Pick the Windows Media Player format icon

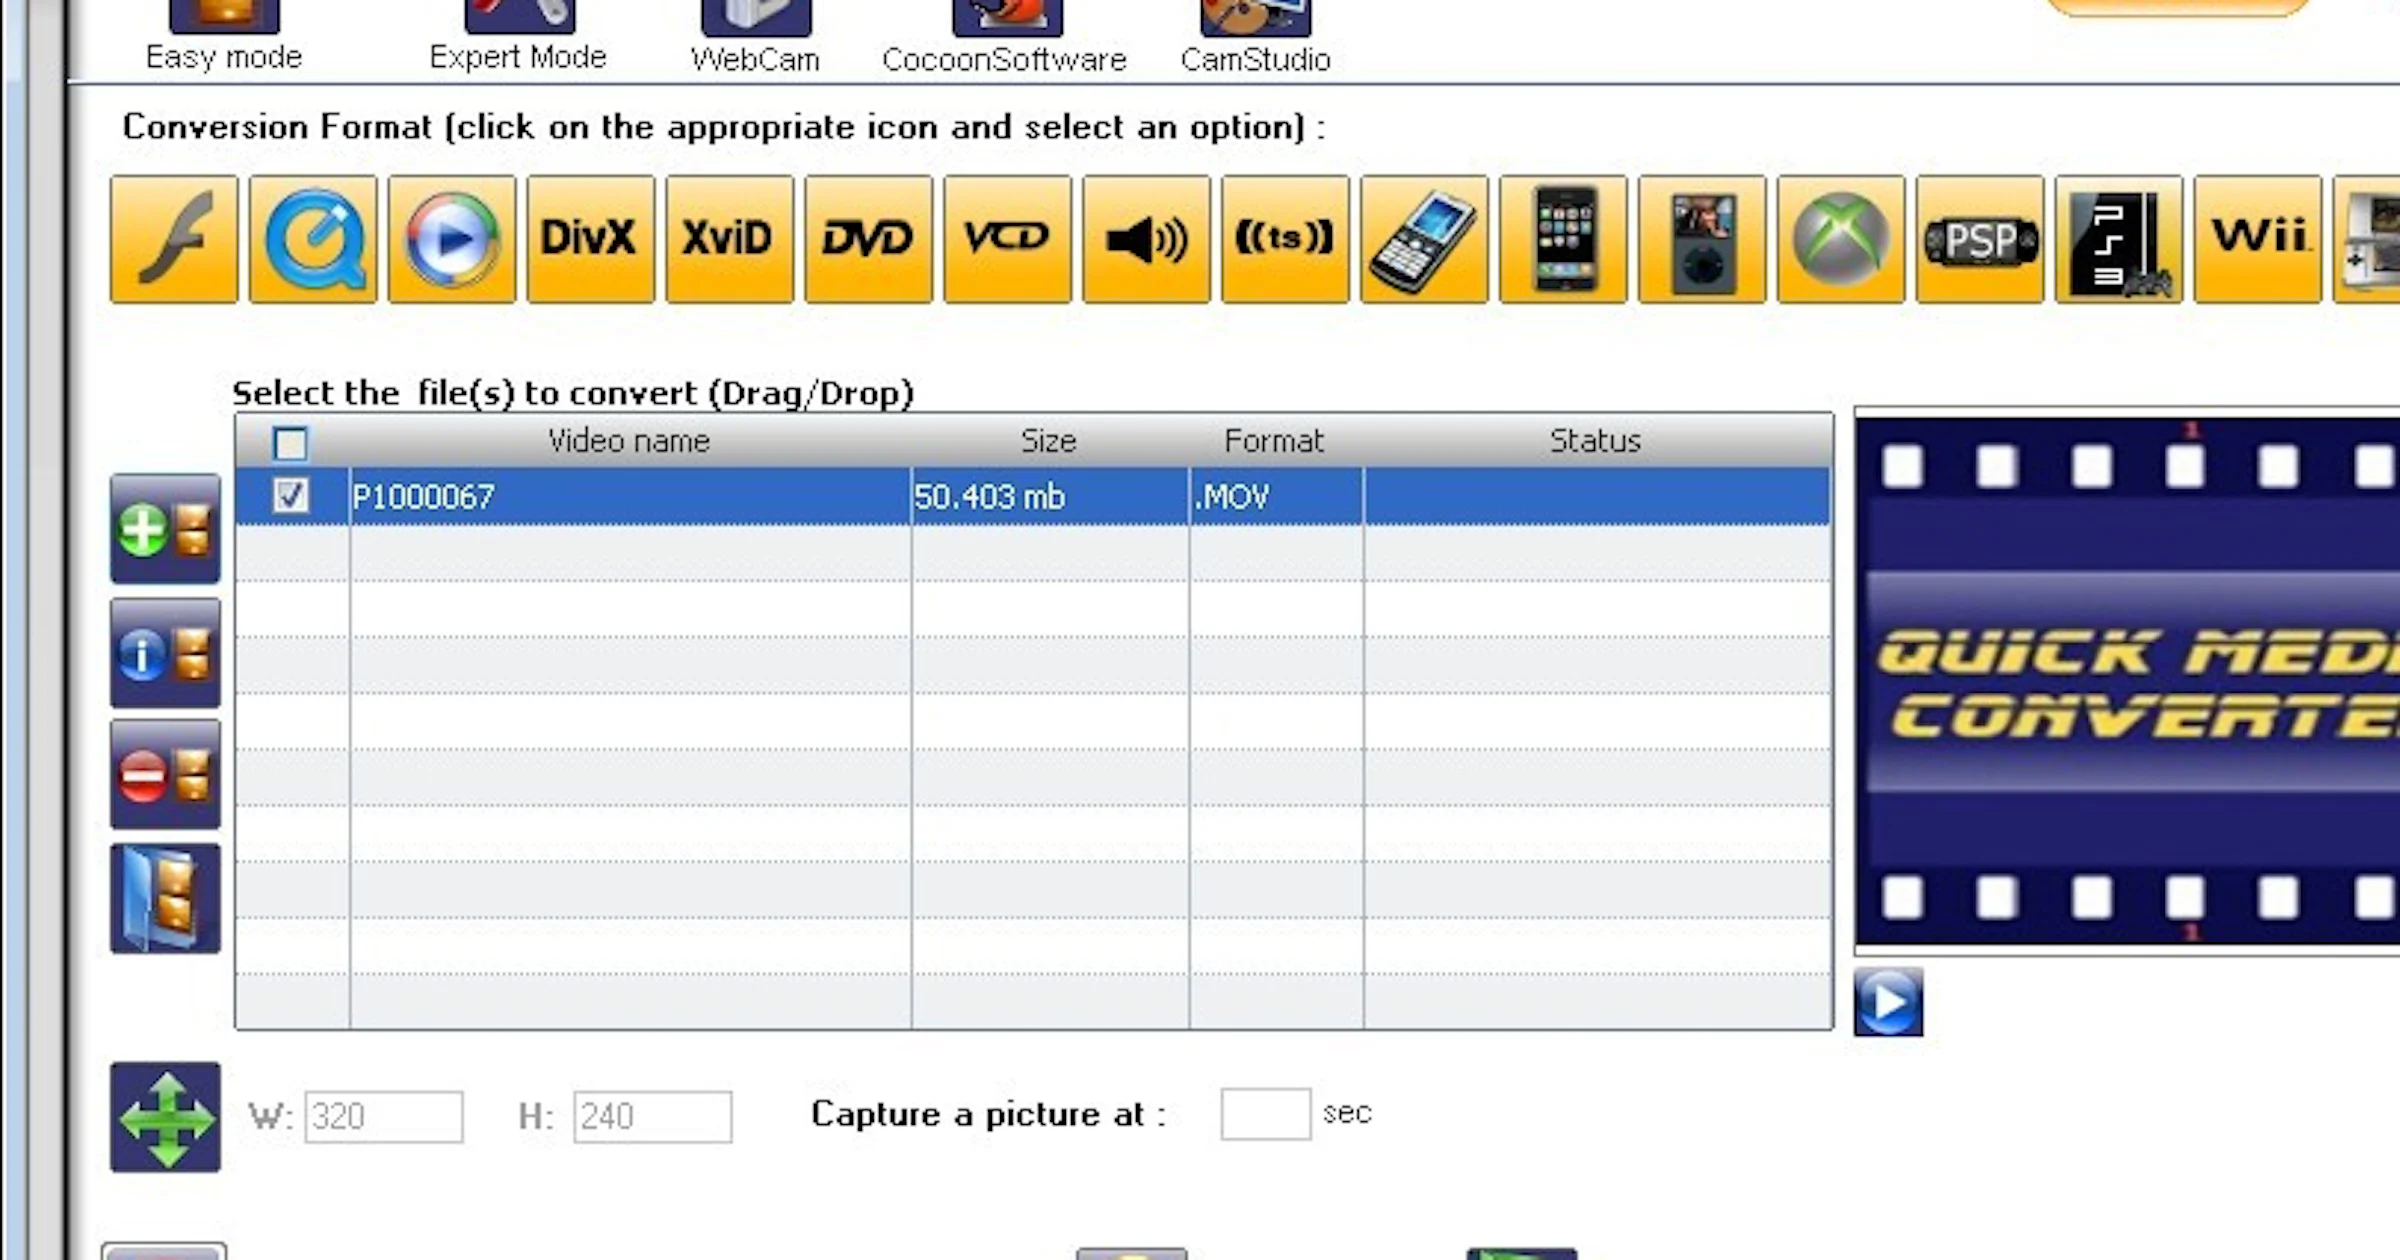coord(452,239)
